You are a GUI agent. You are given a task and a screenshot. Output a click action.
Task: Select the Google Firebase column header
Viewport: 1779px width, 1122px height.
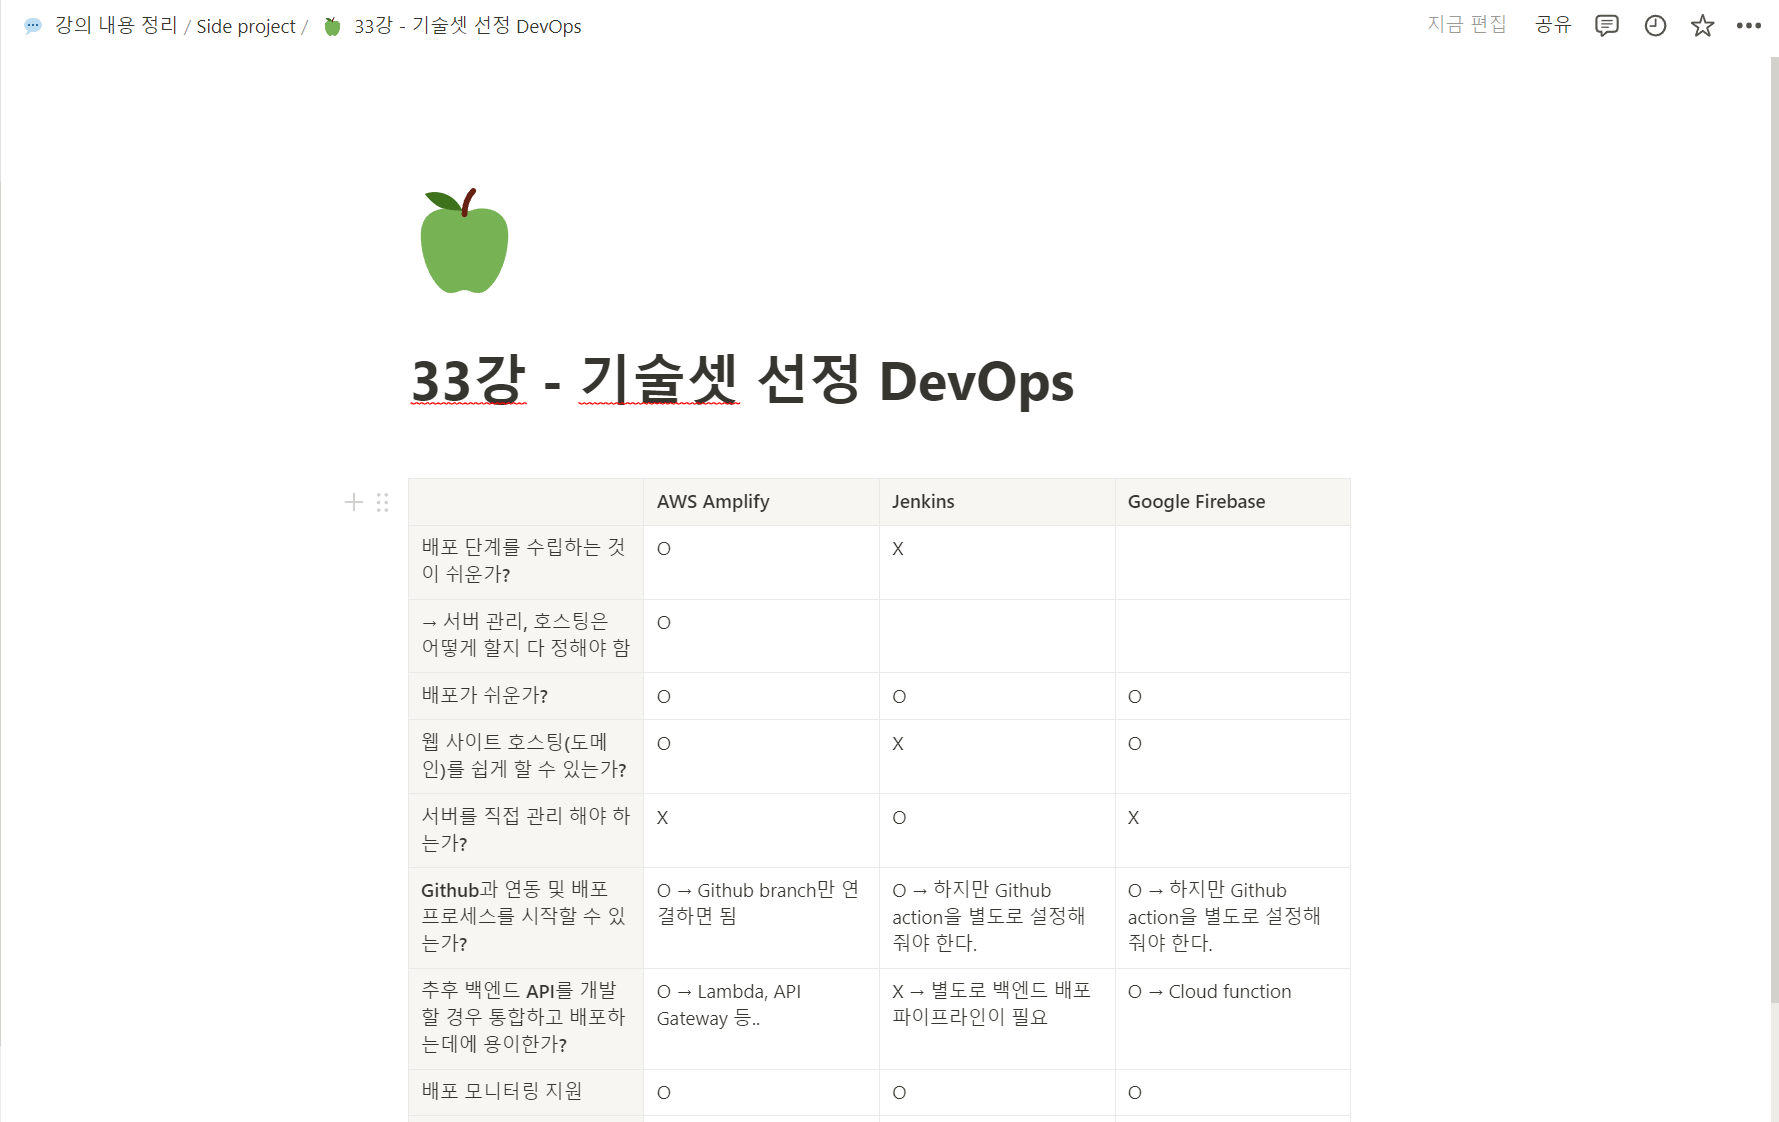click(x=1233, y=502)
